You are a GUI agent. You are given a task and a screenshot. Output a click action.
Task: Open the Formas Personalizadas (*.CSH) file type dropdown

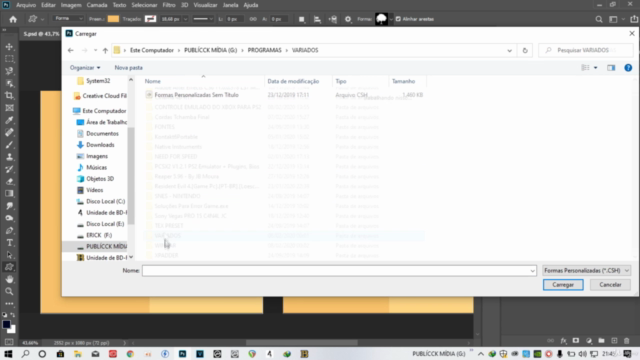(587, 271)
